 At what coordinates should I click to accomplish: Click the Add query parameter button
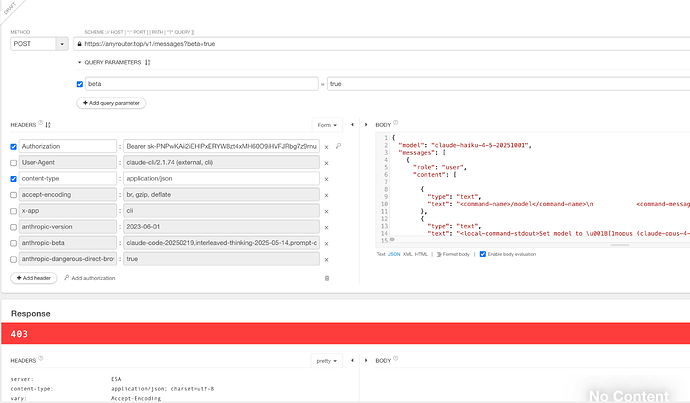click(x=111, y=103)
